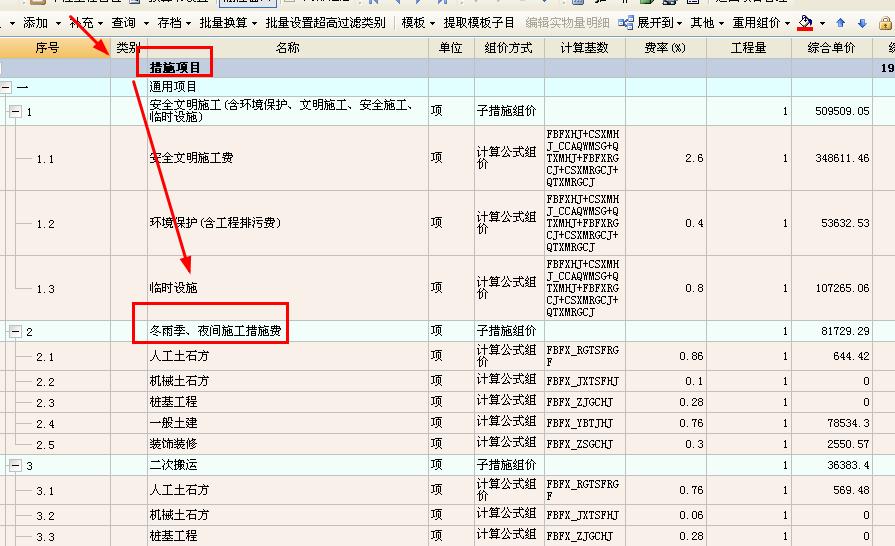Screen dimensions: 895x546
Task: Select 桩基工程 in row 2.3
Action: (x=173, y=402)
